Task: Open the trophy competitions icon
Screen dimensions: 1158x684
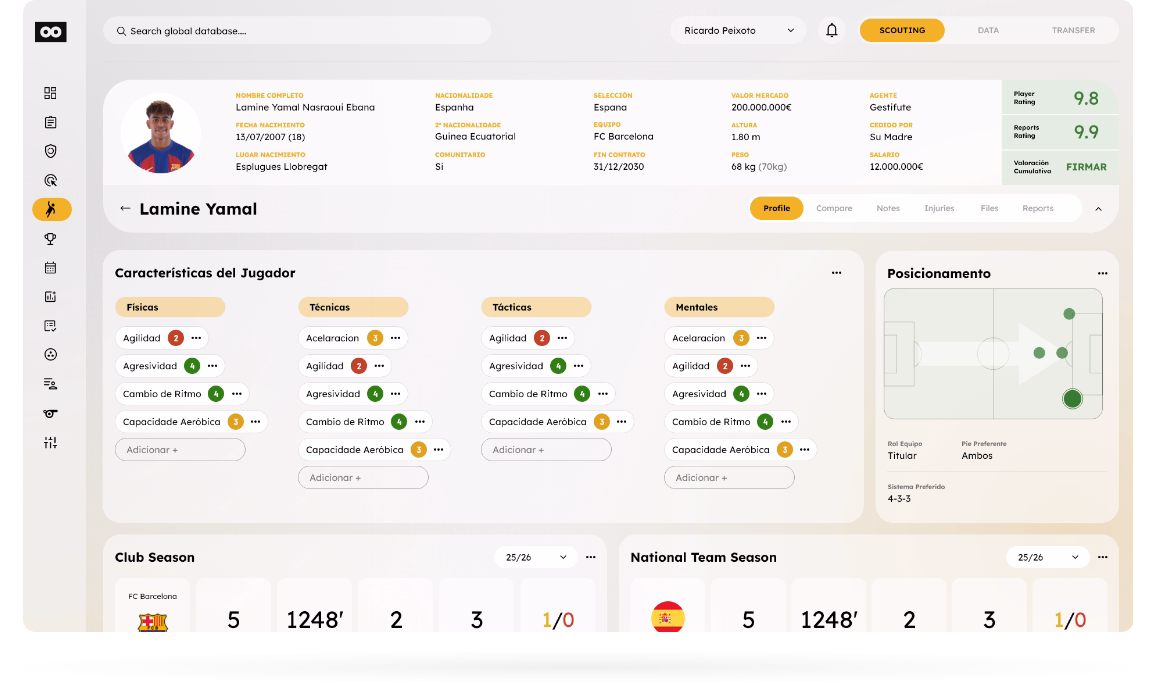Action: point(50,238)
